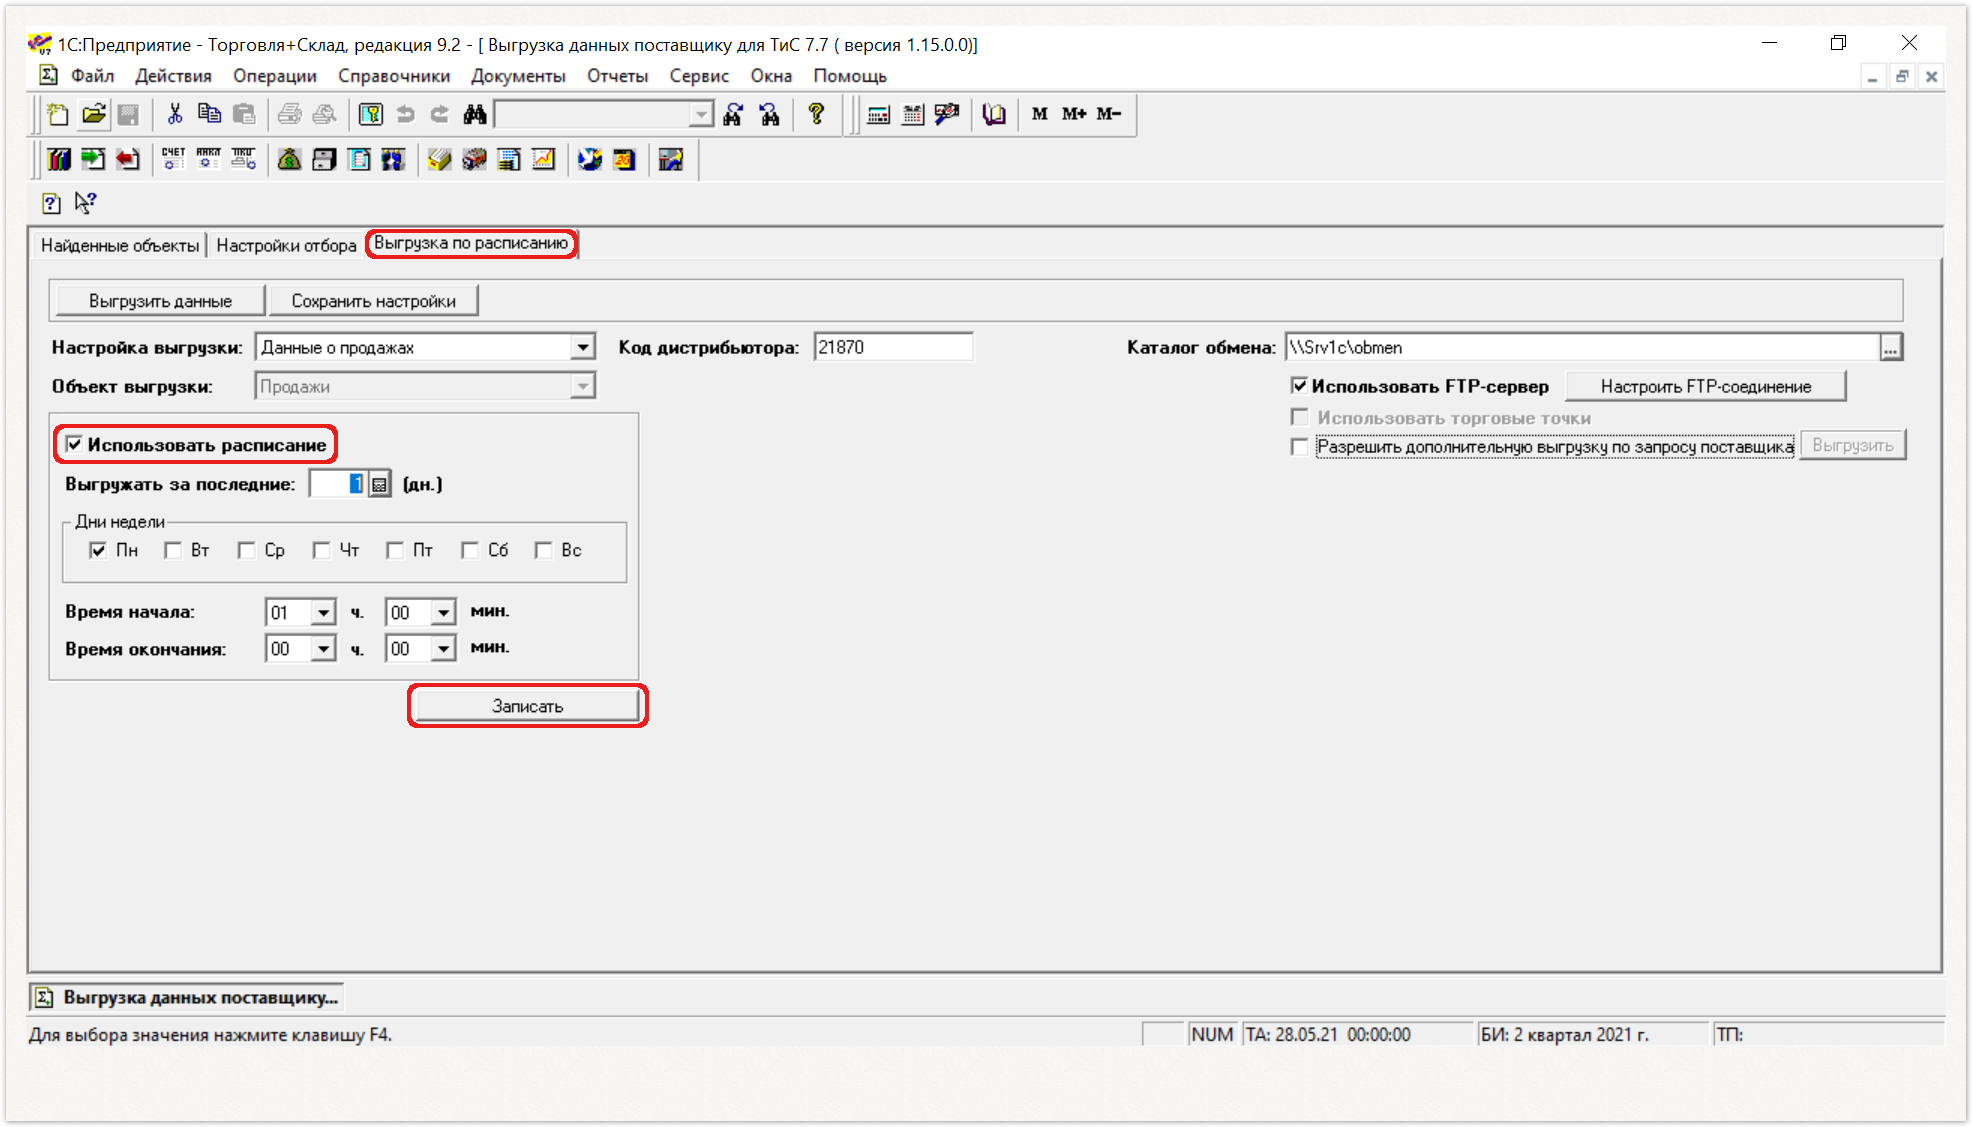Open the Файл menu
Viewport: 1972px width, 1127px height.
point(92,76)
